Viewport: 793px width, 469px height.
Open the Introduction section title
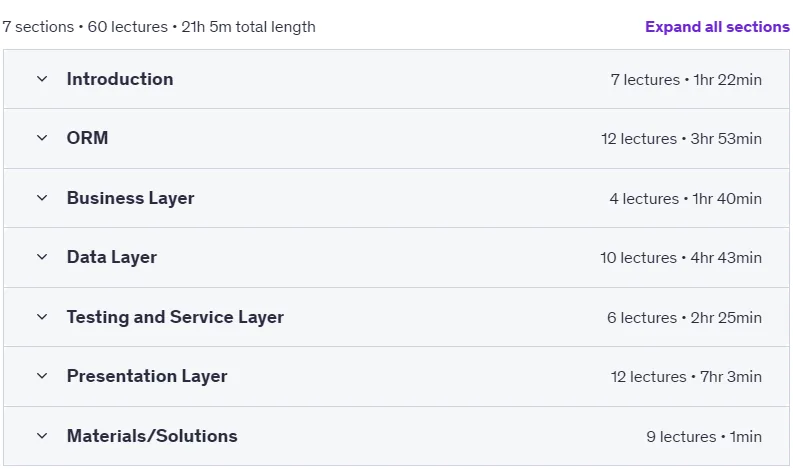click(x=120, y=79)
